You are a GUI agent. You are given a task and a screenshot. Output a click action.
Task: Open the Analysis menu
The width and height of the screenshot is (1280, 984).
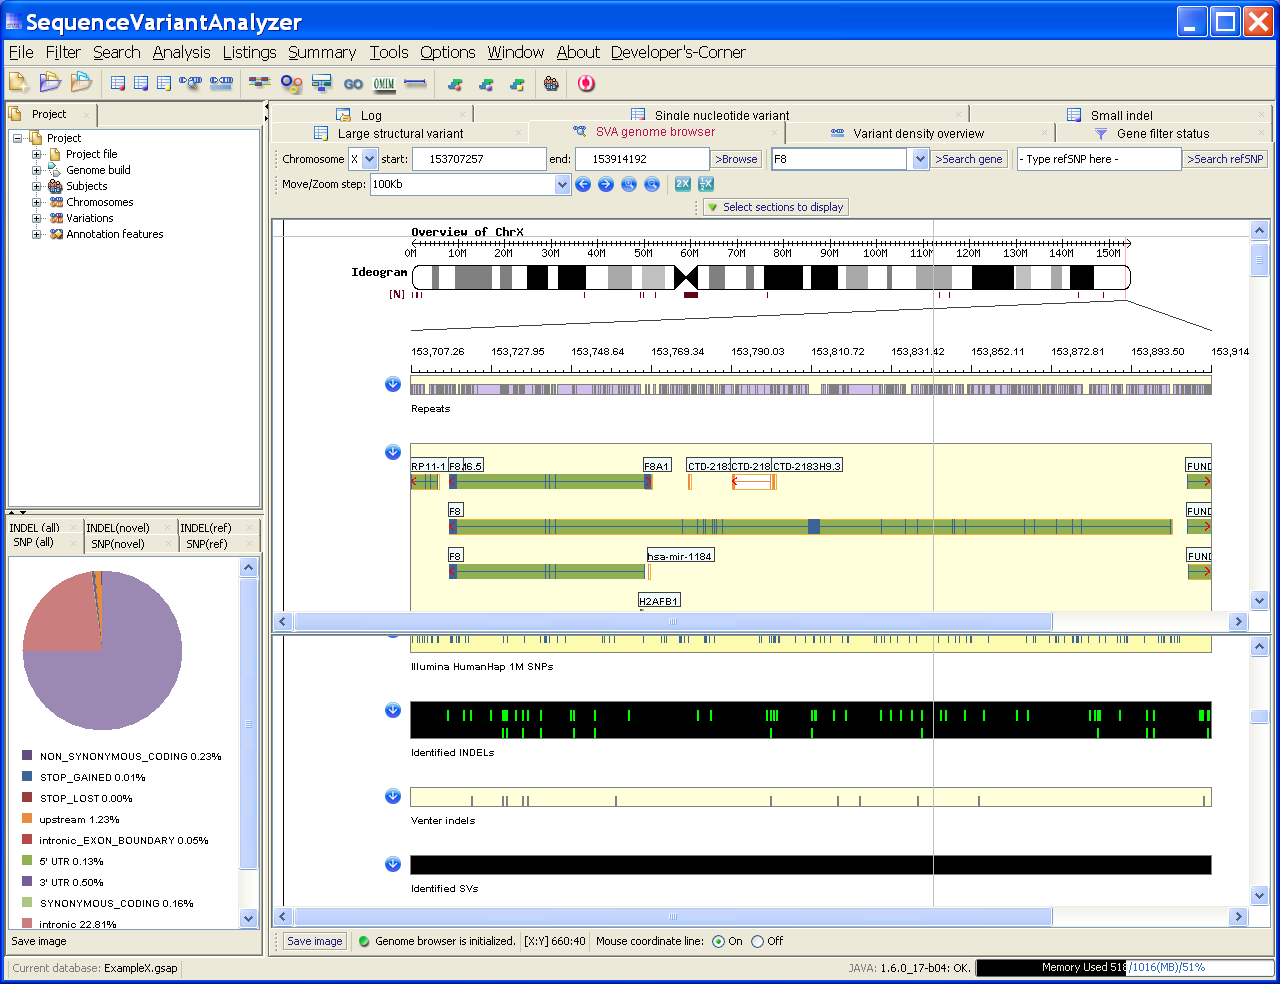click(x=181, y=52)
